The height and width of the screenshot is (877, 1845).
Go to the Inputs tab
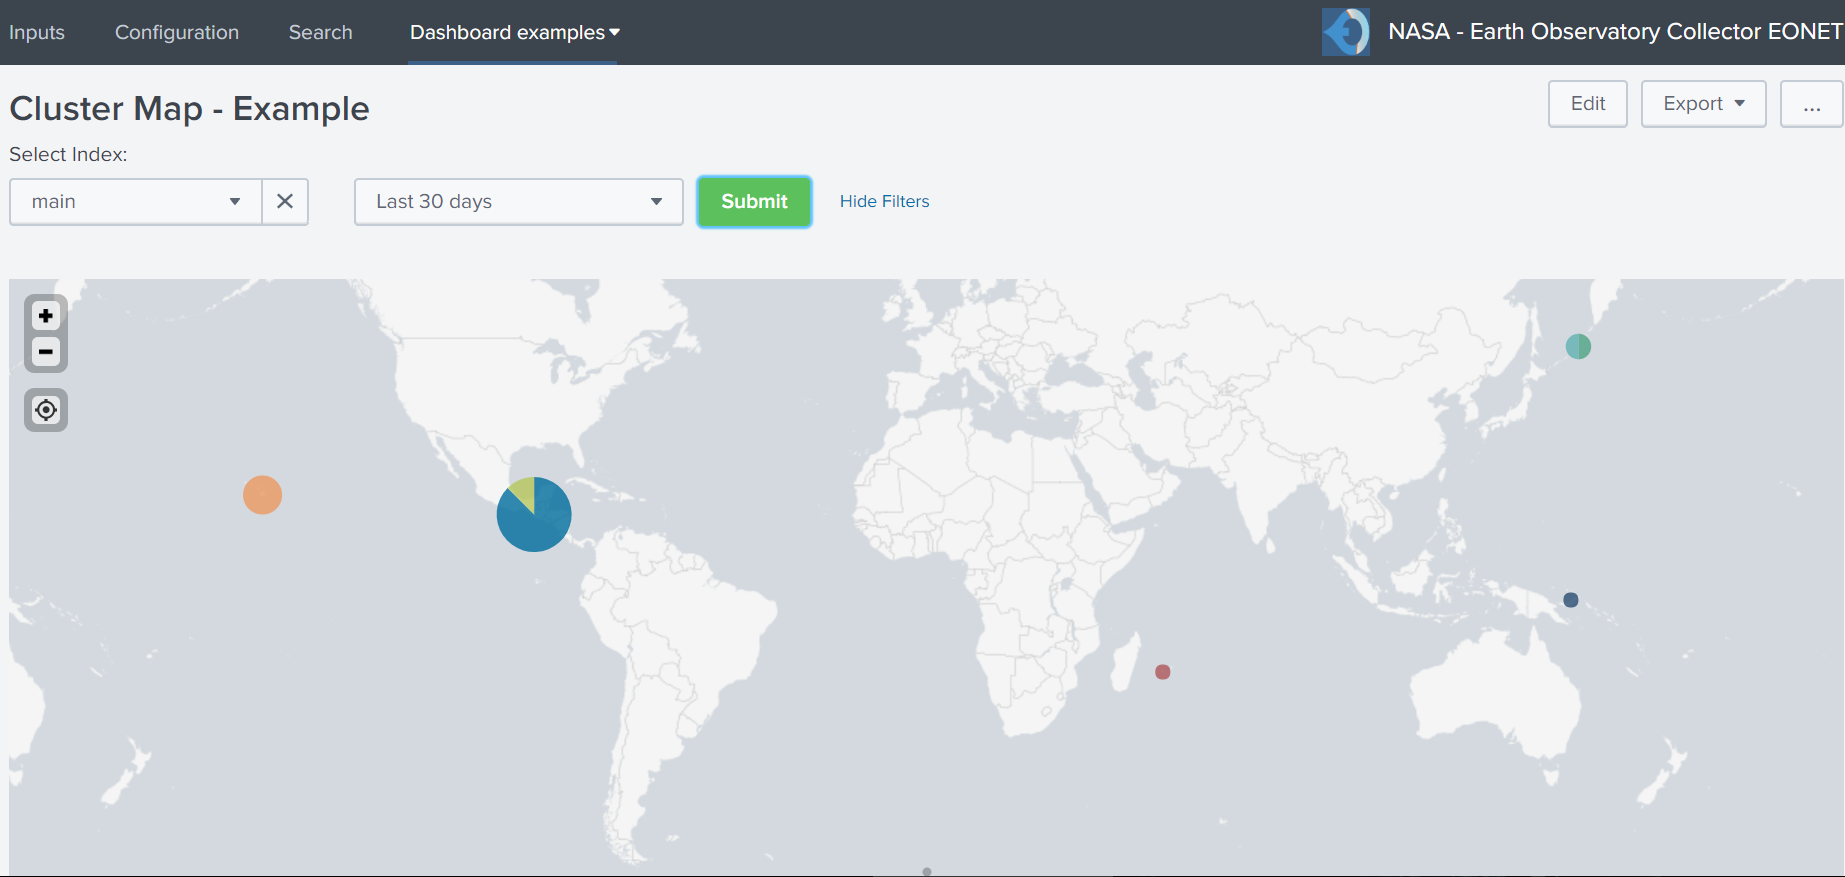pos(37,32)
